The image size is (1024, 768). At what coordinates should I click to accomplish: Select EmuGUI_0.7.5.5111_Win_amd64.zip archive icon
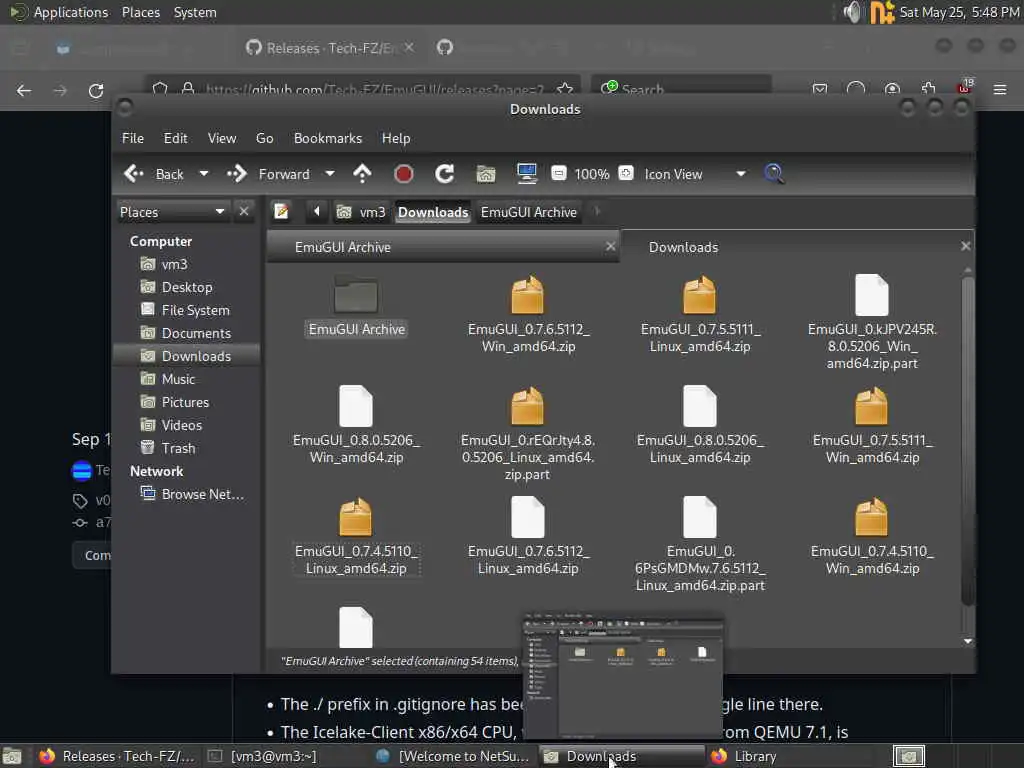coord(872,406)
